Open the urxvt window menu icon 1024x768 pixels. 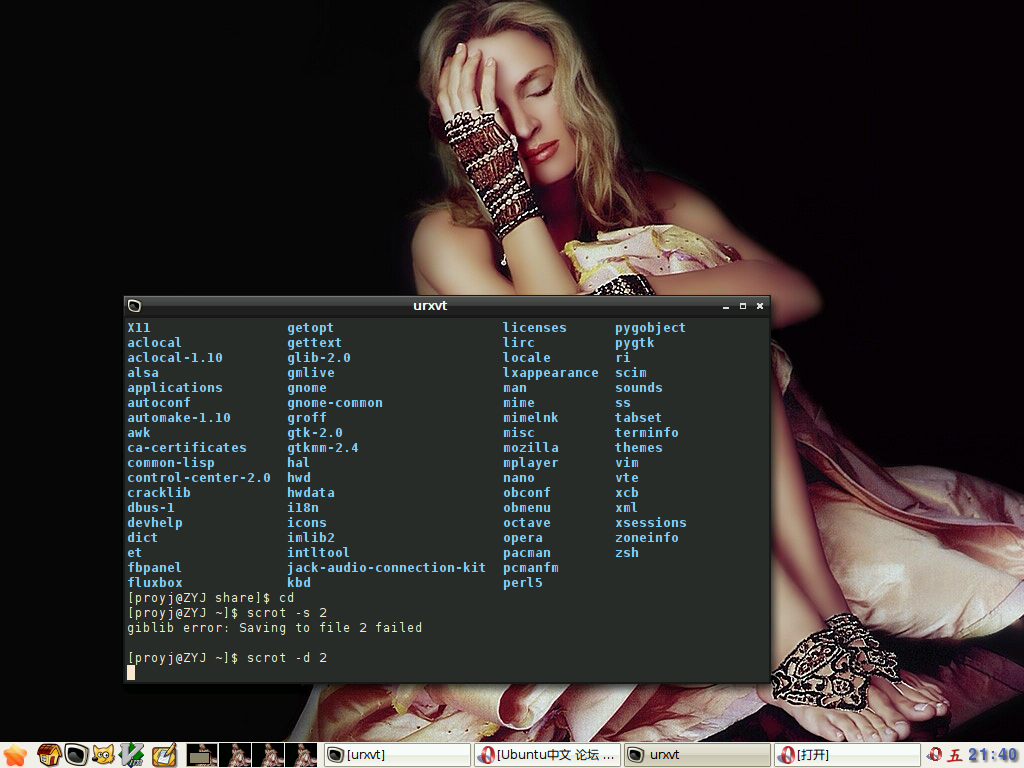pyautogui.click(x=135, y=306)
